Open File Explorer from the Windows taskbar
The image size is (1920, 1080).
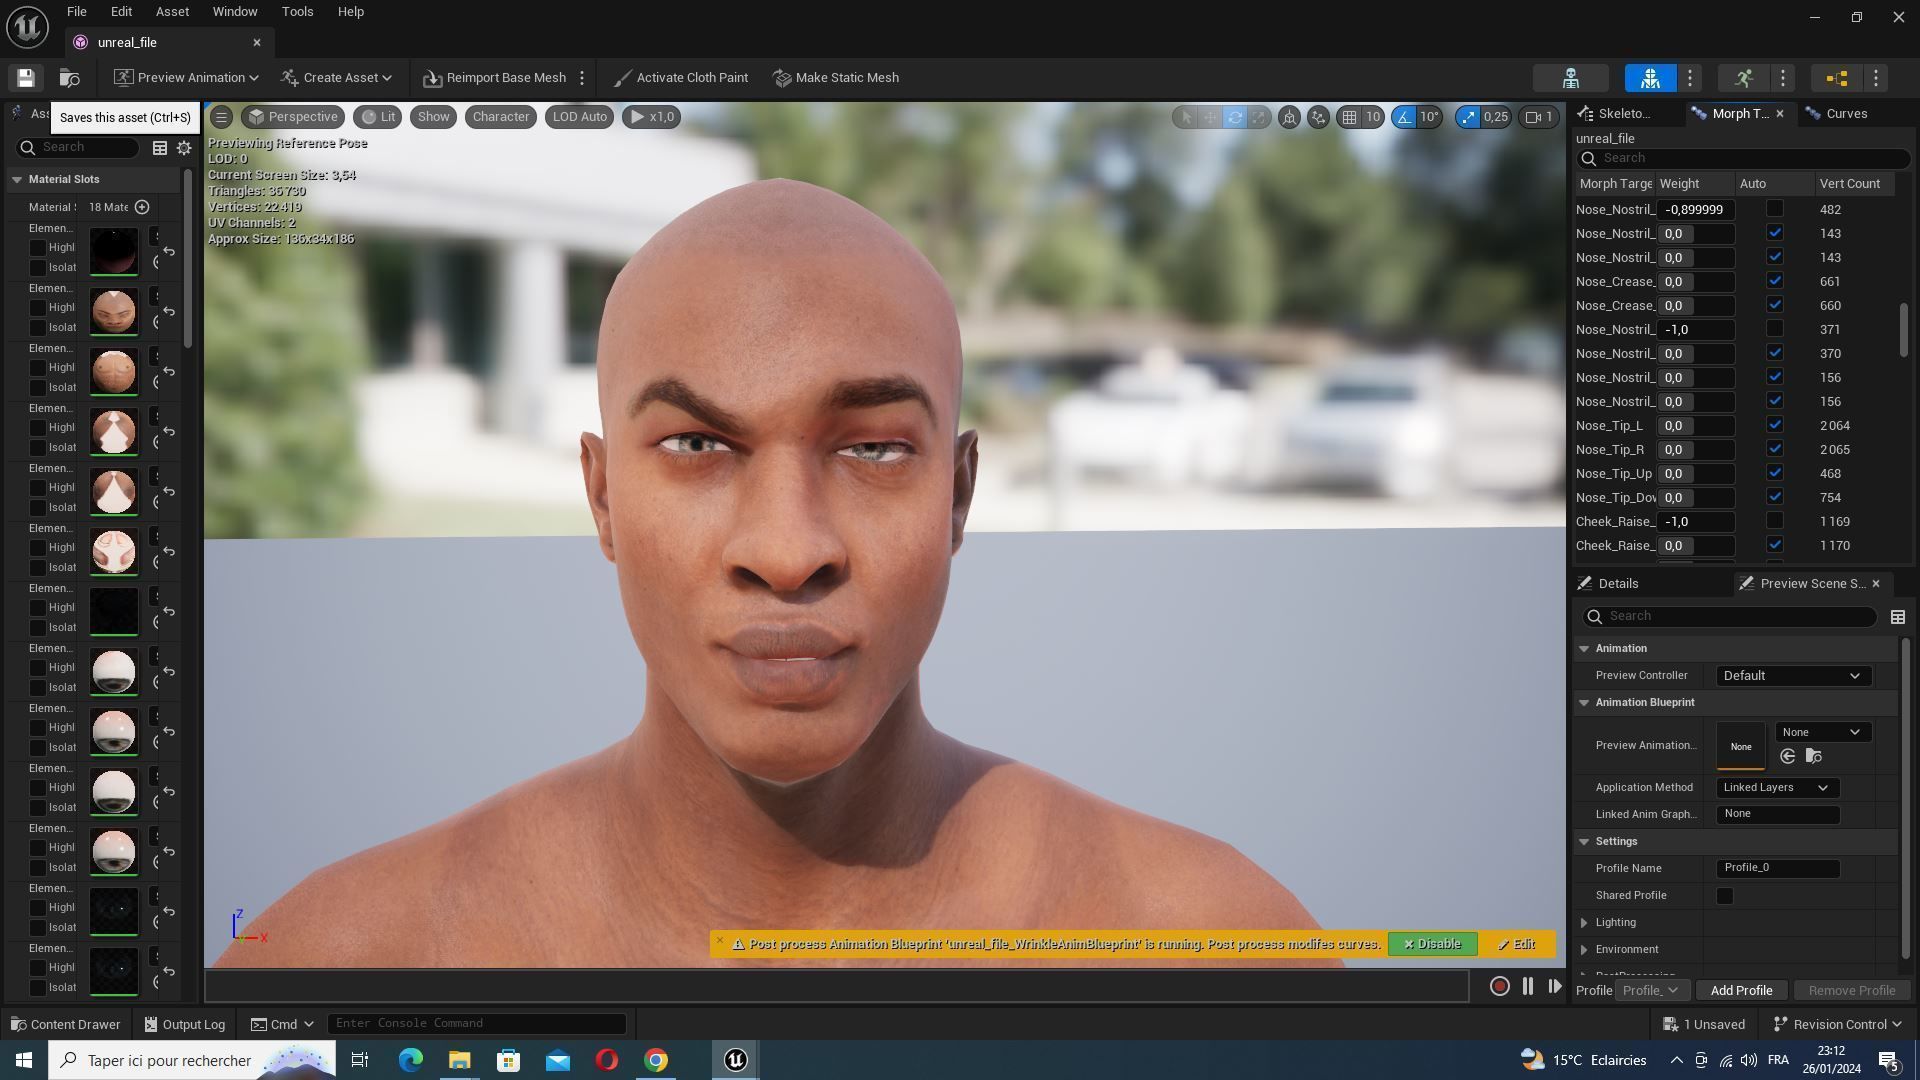coord(459,1060)
